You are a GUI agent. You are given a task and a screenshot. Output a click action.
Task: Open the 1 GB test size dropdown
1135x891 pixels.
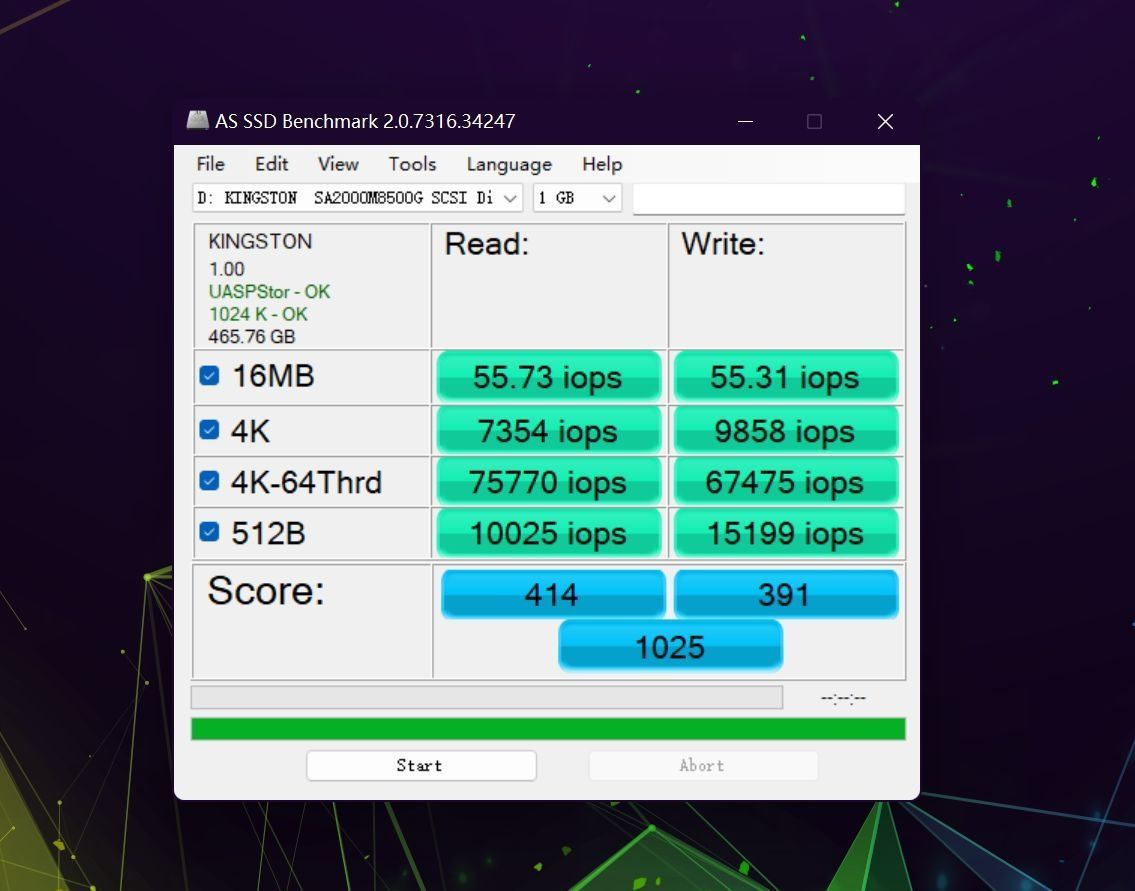point(578,198)
